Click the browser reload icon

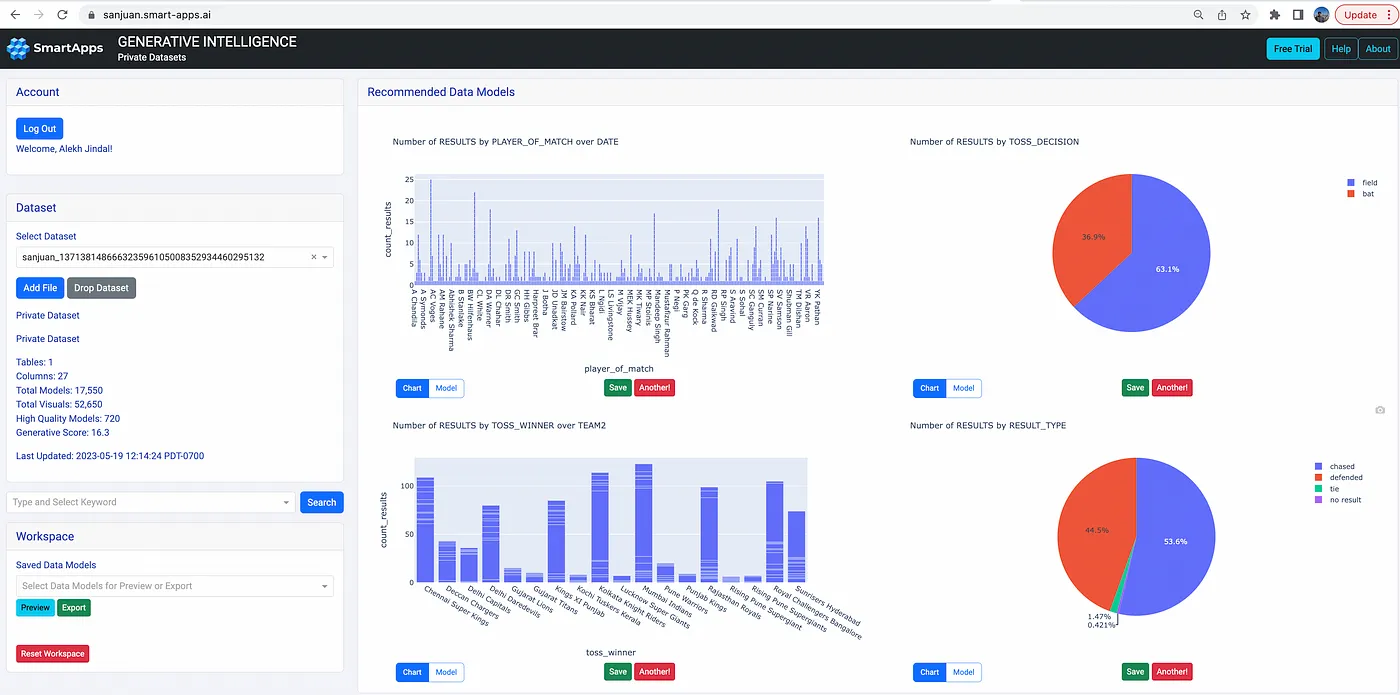tap(63, 15)
